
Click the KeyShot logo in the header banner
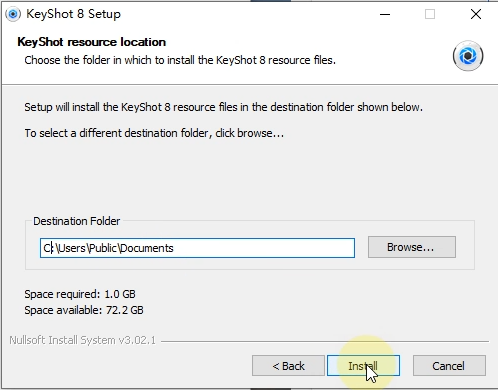click(x=468, y=56)
